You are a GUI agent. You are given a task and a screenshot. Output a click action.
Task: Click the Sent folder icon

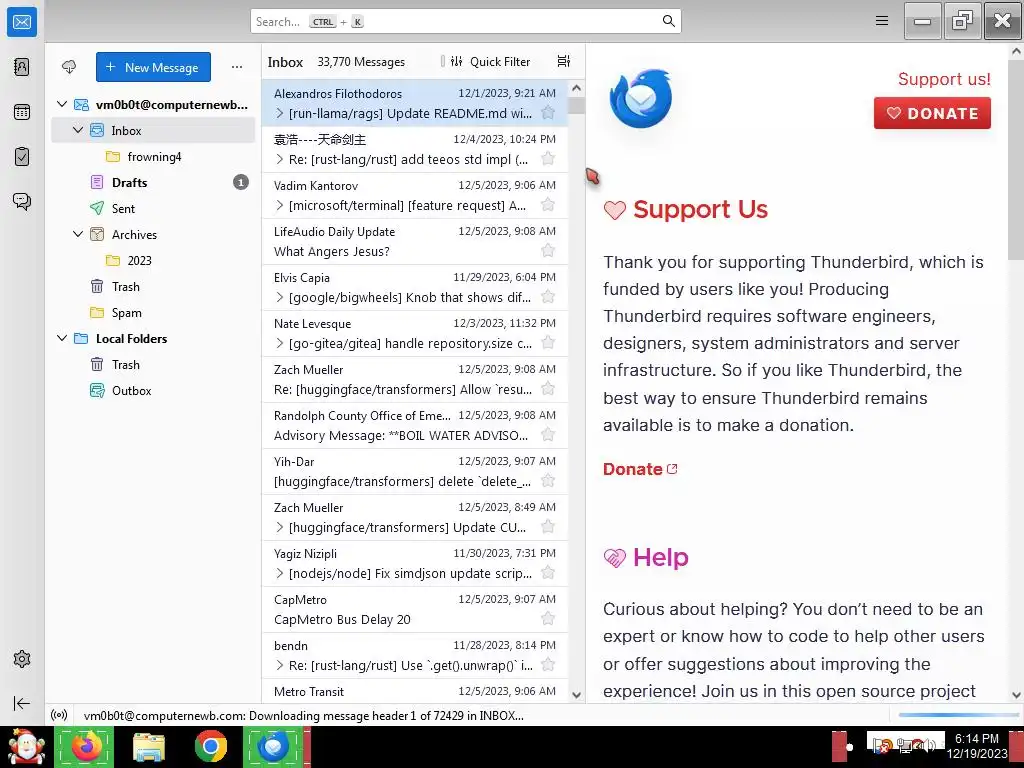tap(97, 208)
